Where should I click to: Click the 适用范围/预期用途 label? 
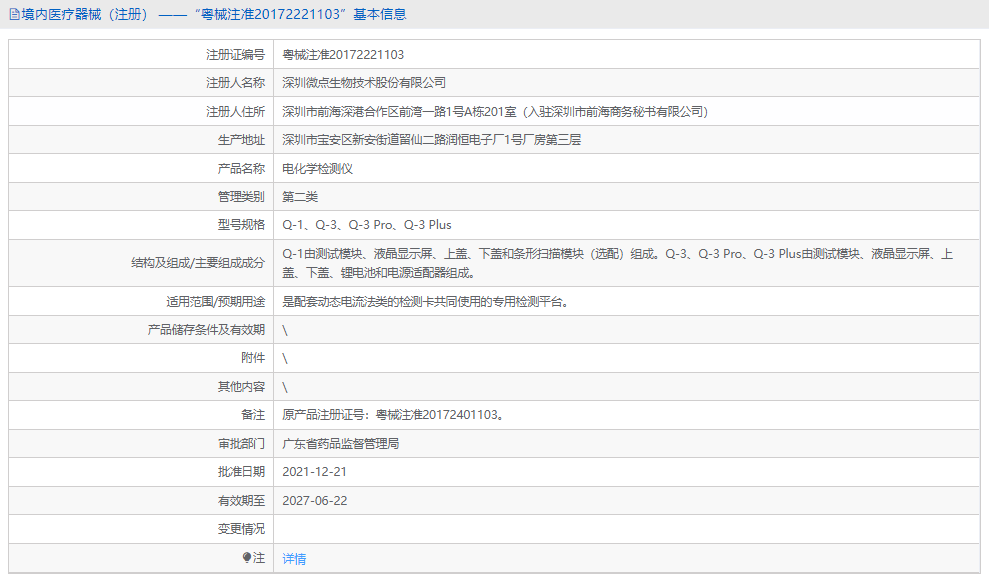[x=216, y=302]
